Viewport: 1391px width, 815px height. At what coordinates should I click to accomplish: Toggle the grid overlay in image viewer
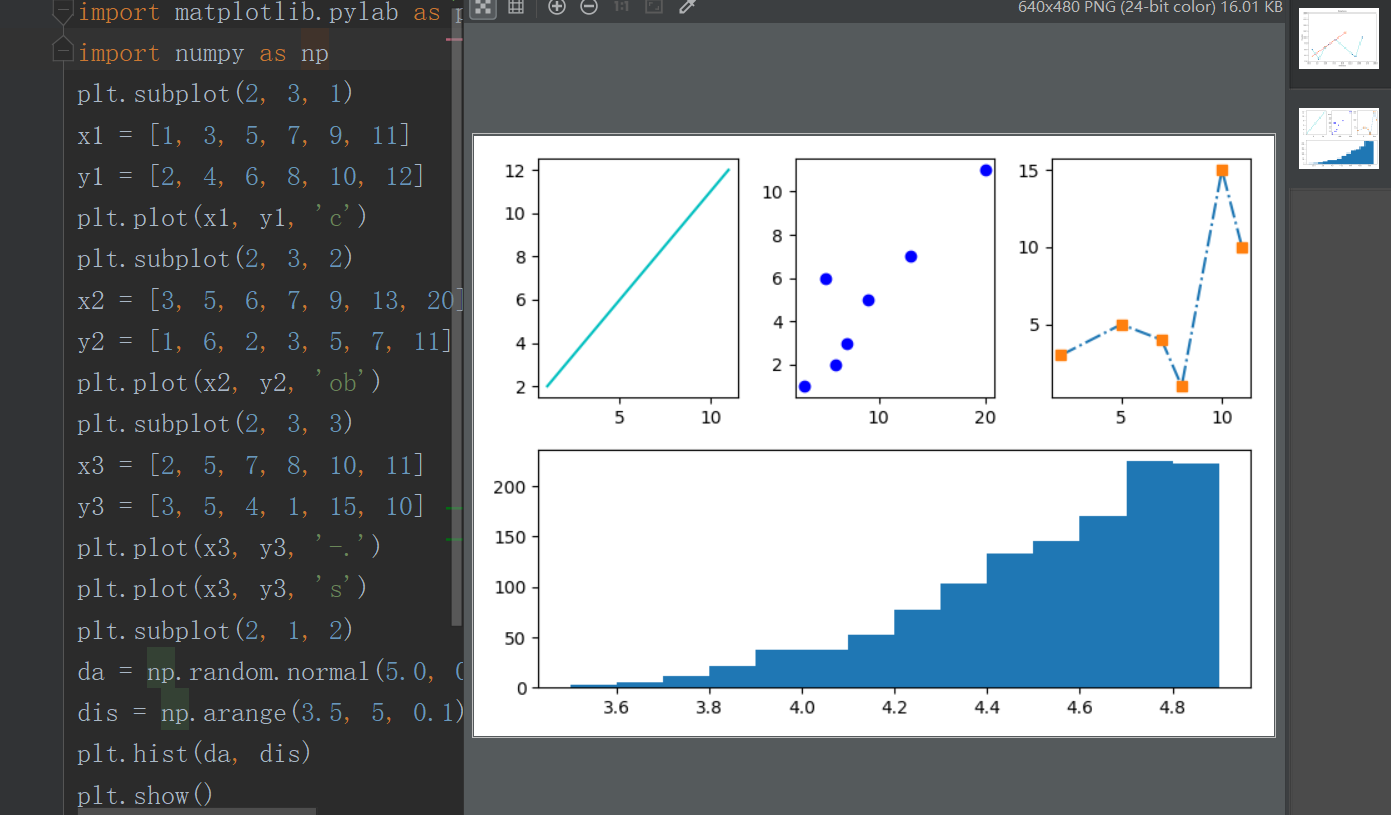[516, 7]
